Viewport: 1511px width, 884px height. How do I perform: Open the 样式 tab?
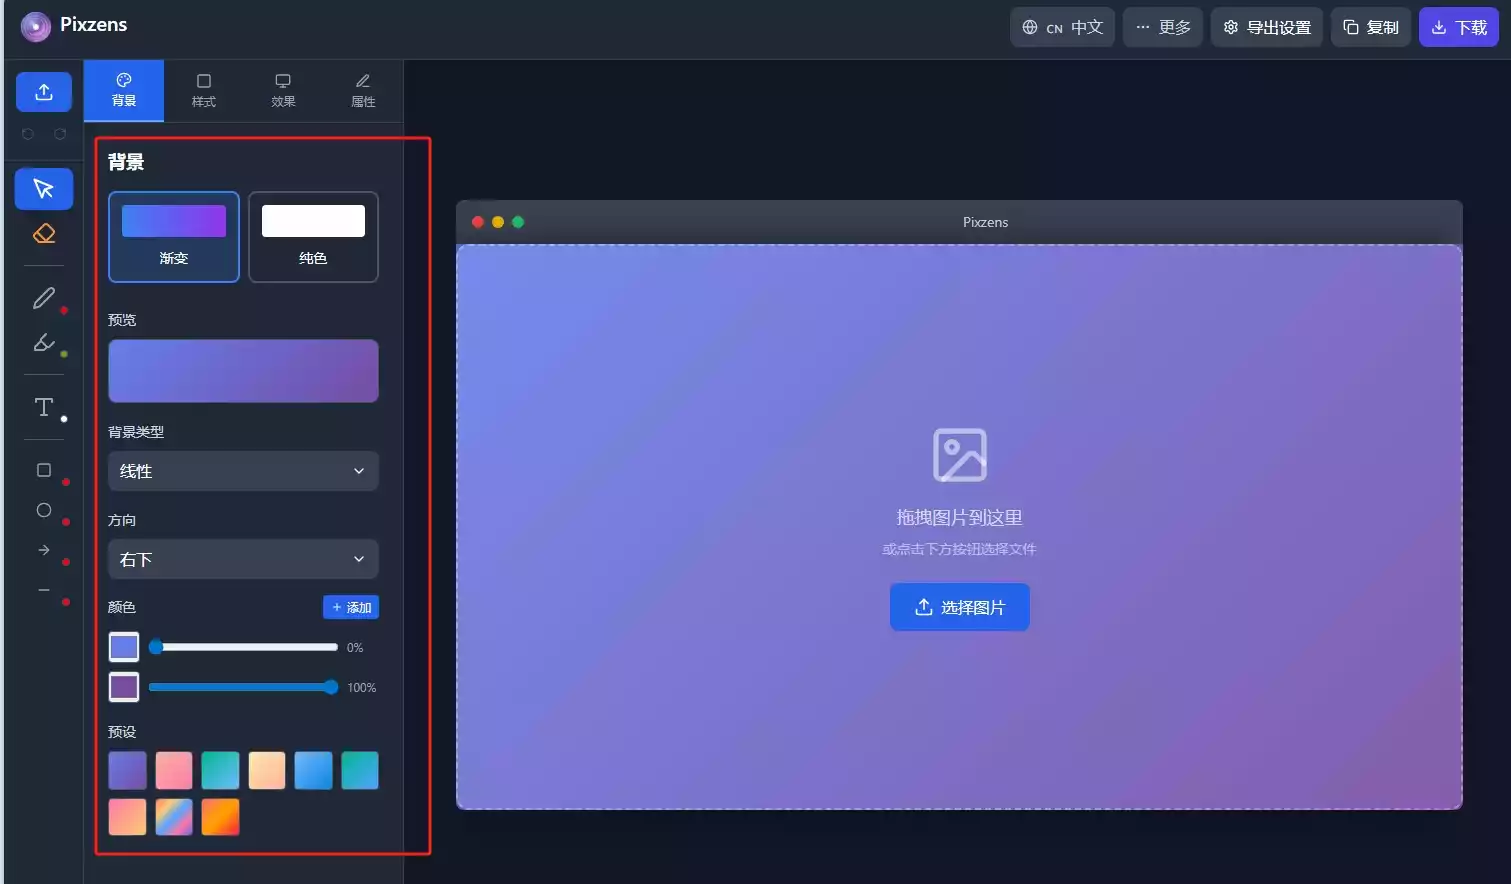pos(204,90)
